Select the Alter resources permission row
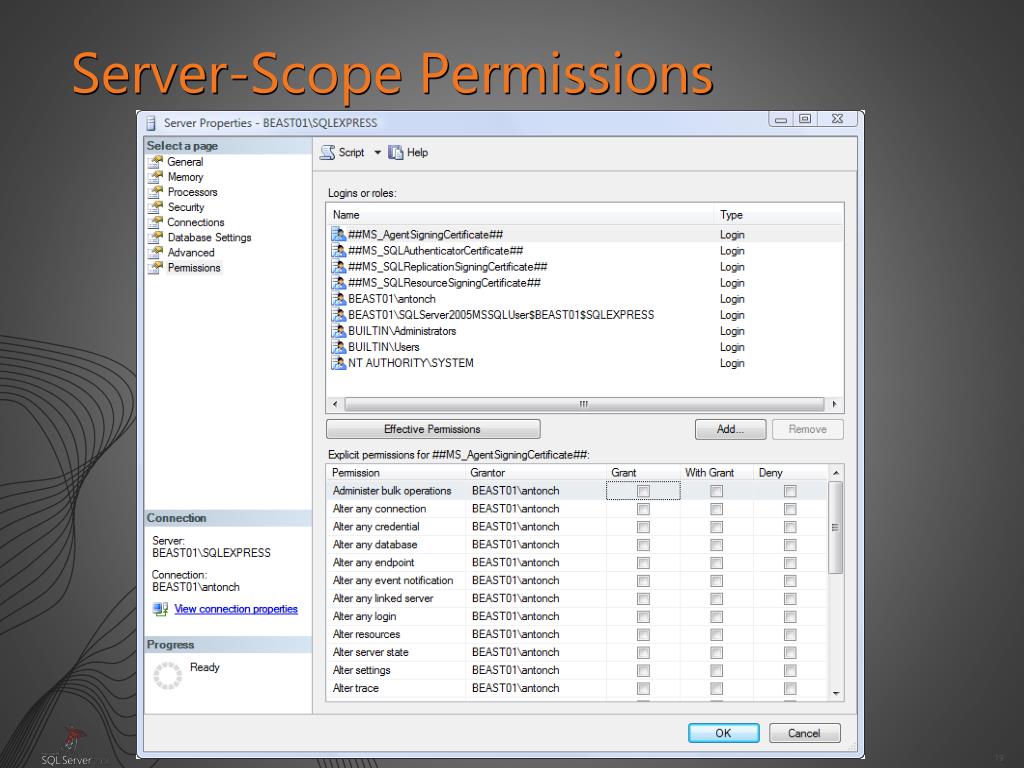 click(577, 634)
